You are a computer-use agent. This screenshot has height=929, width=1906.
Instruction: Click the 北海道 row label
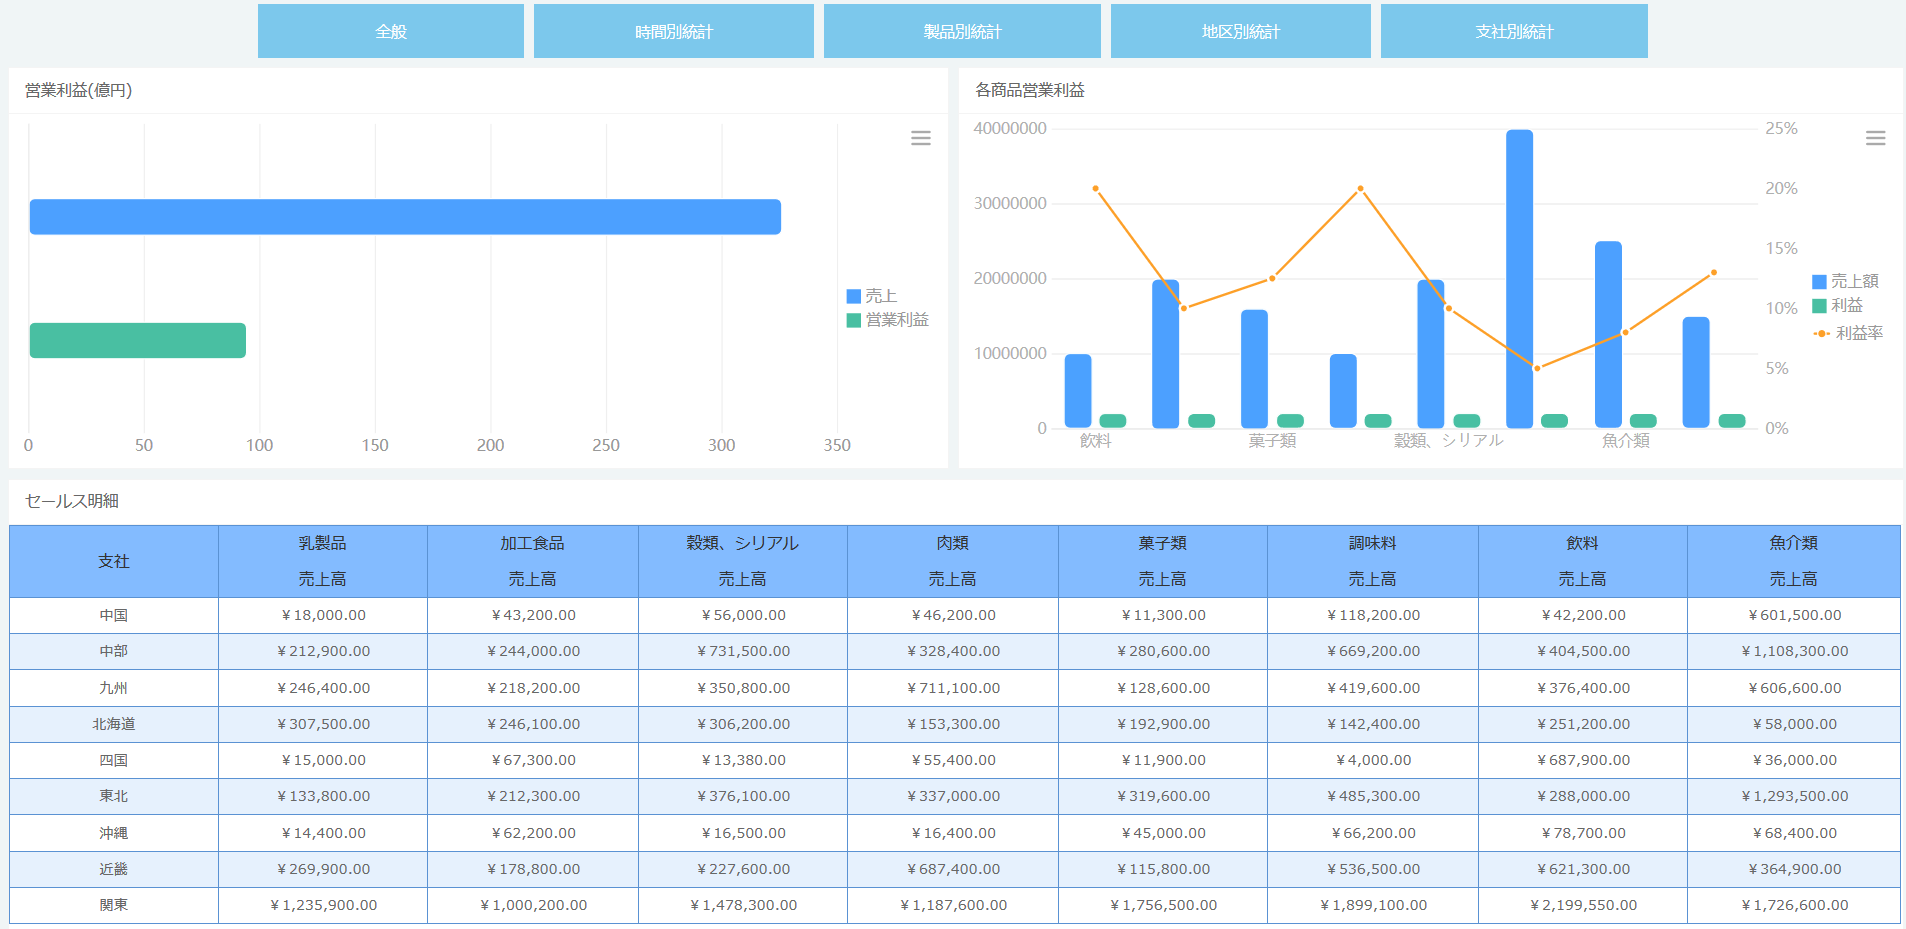(114, 724)
